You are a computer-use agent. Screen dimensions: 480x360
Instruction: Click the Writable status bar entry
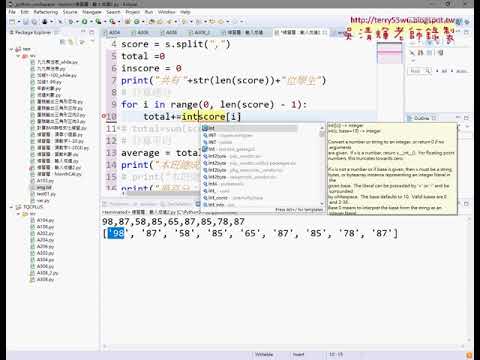(x=264, y=354)
